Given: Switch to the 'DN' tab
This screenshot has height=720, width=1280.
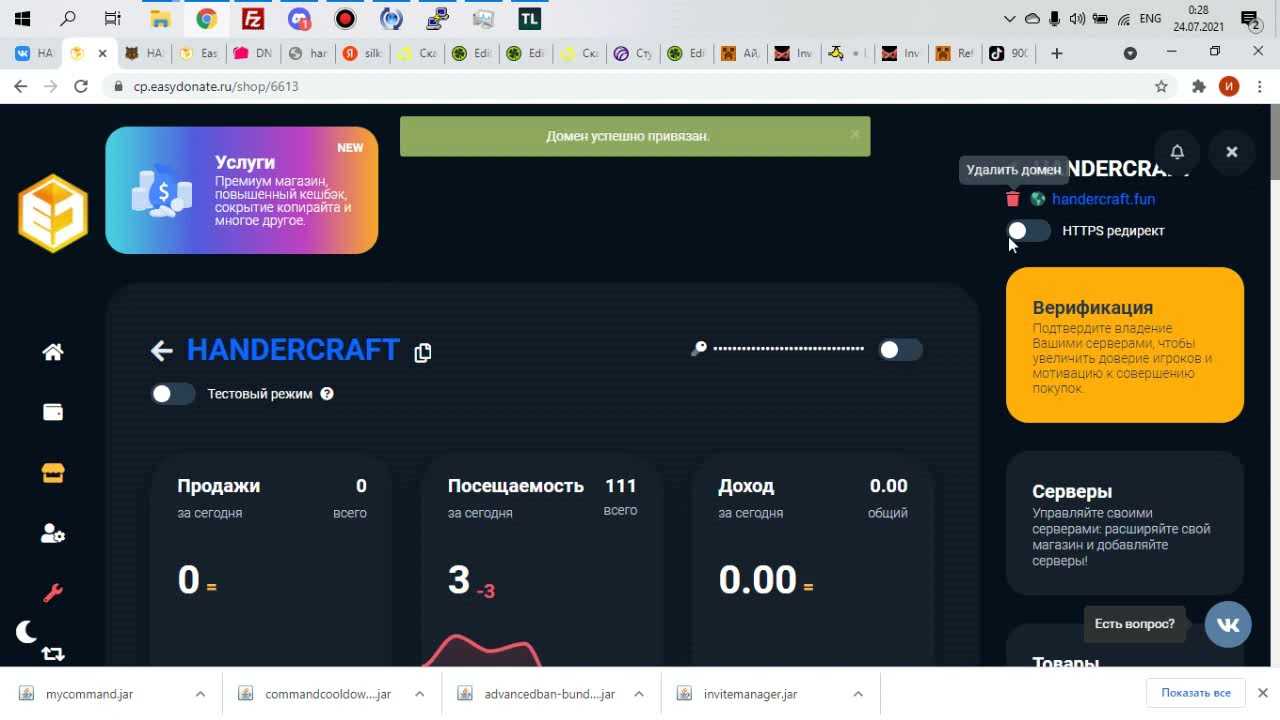Looking at the screenshot, I should click(x=252, y=53).
